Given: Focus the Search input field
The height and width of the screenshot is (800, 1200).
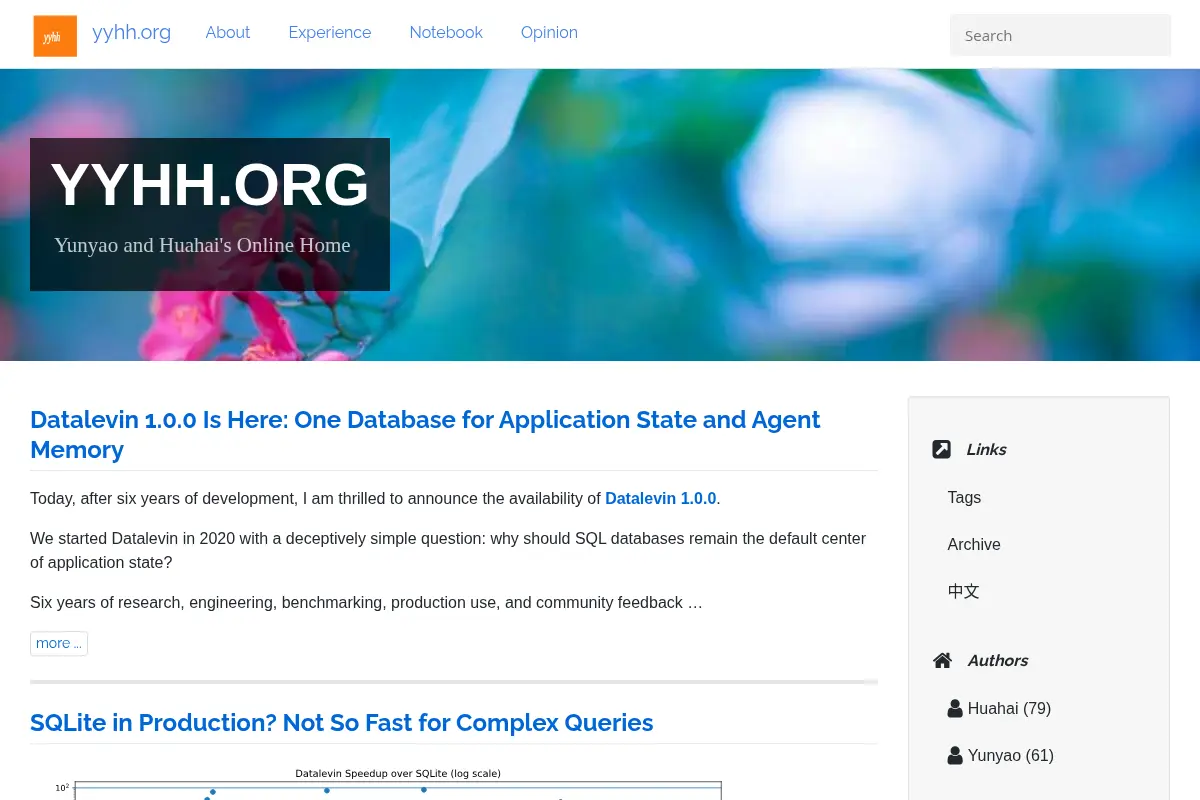Looking at the screenshot, I should point(1060,35).
